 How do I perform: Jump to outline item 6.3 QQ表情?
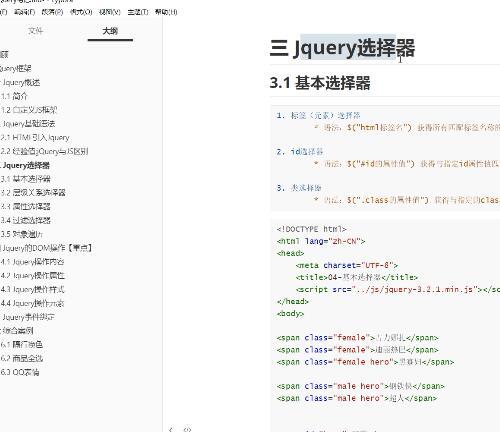(x=20, y=372)
